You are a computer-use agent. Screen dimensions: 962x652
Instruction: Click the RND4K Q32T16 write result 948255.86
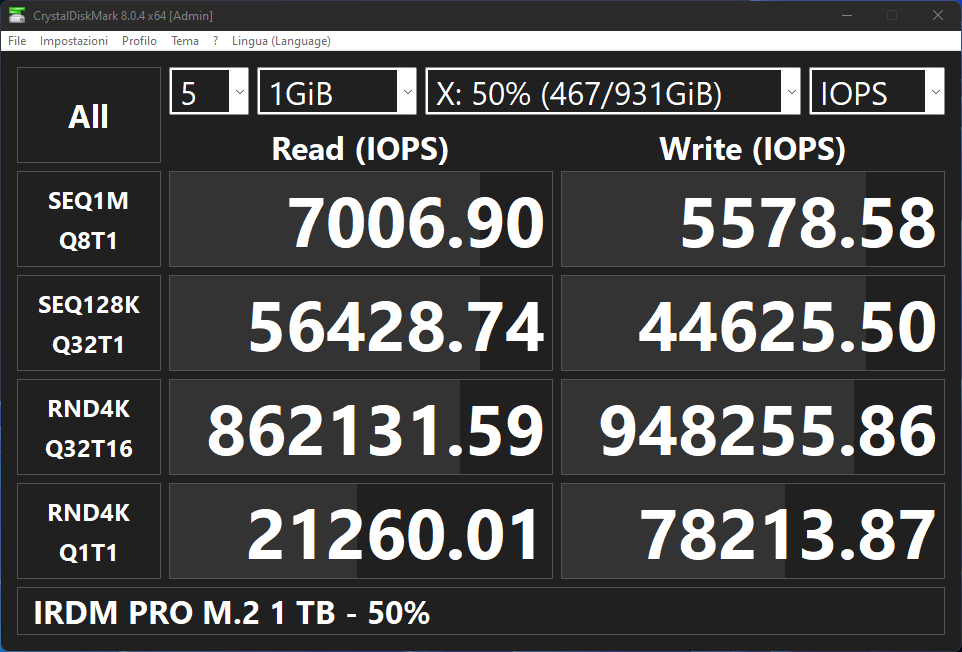(x=753, y=428)
